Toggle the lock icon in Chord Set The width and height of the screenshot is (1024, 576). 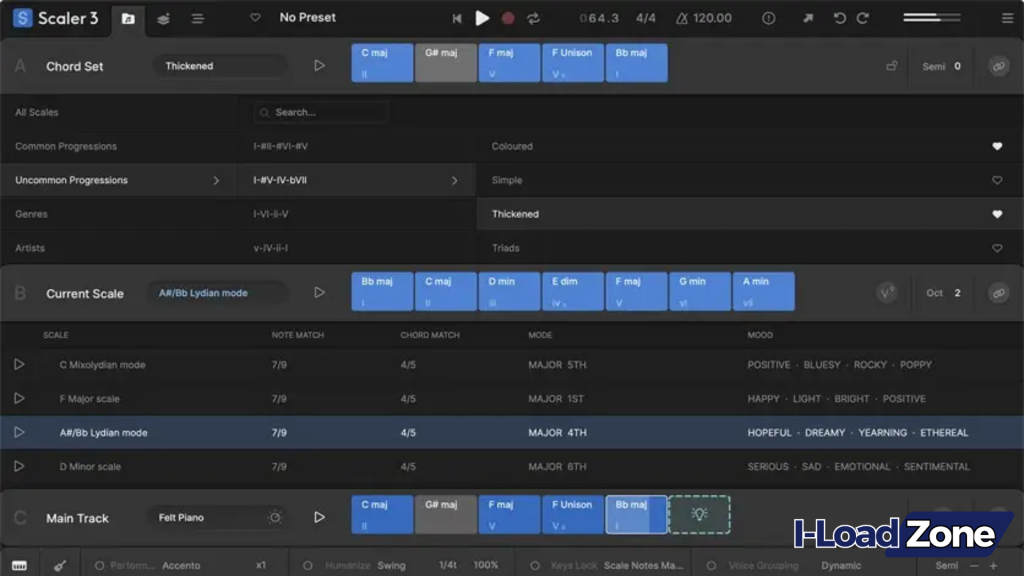tap(891, 65)
